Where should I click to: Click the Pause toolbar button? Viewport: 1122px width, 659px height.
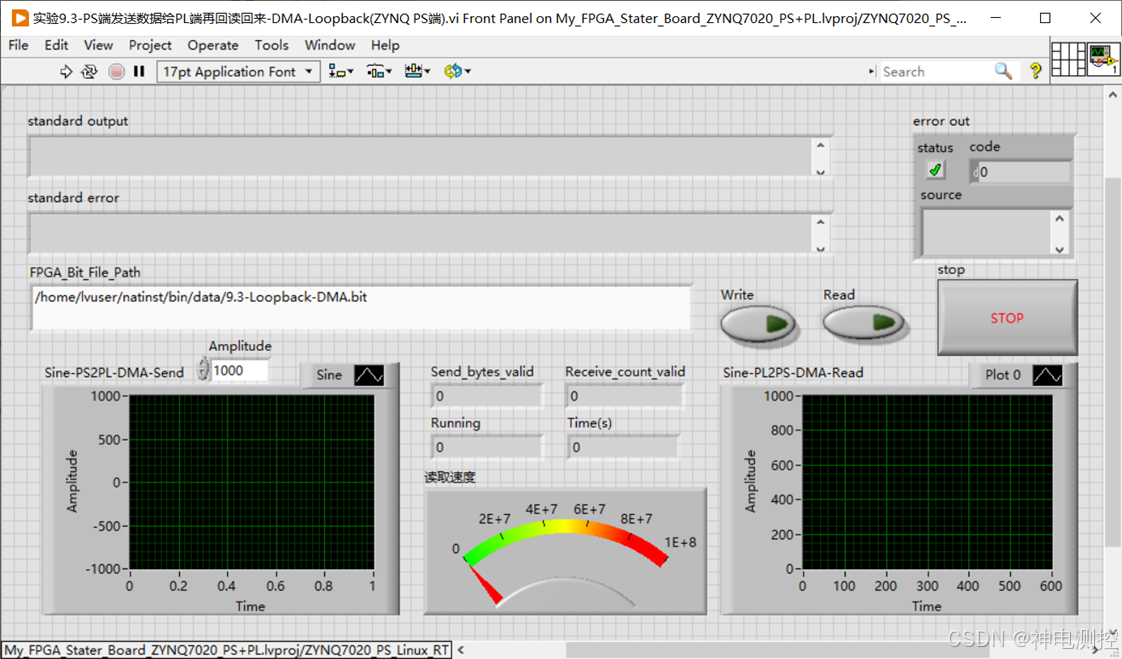click(140, 72)
